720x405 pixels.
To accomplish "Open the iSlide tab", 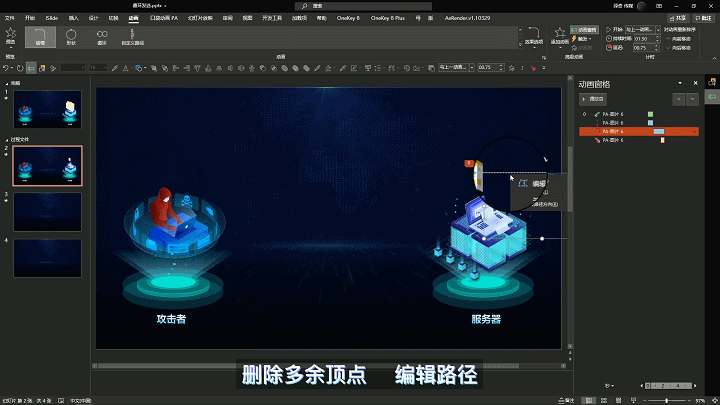I will [51, 18].
